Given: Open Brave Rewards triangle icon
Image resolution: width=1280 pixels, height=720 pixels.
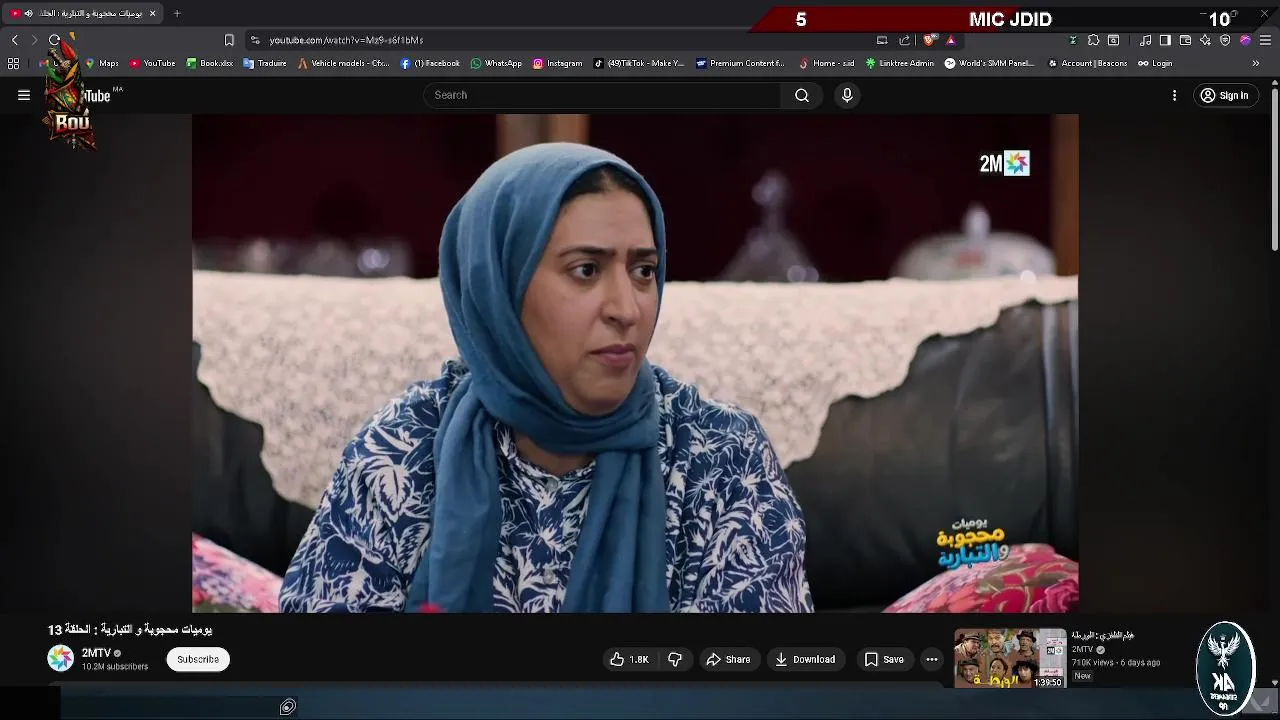Looking at the screenshot, I should [951, 40].
